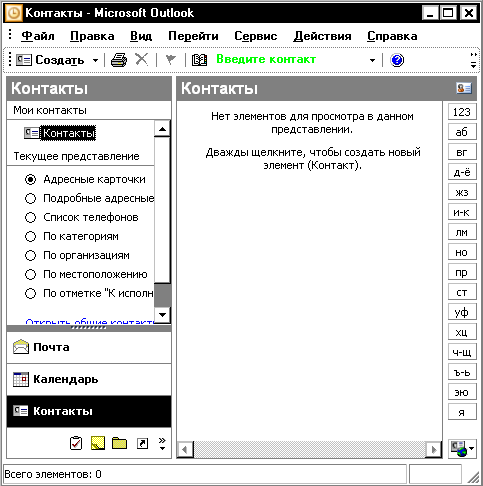483x486 pixels.
Task: Select 'По организациям' view option
Action: pos(77,255)
